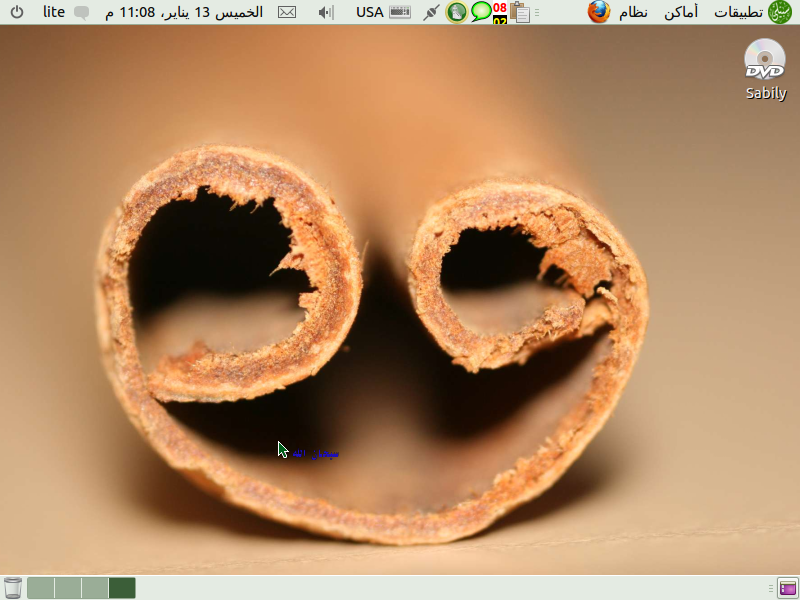Image resolution: width=800 pixels, height=600 pixels.
Task: Click the power session button
Action: pyautogui.click(x=17, y=12)
